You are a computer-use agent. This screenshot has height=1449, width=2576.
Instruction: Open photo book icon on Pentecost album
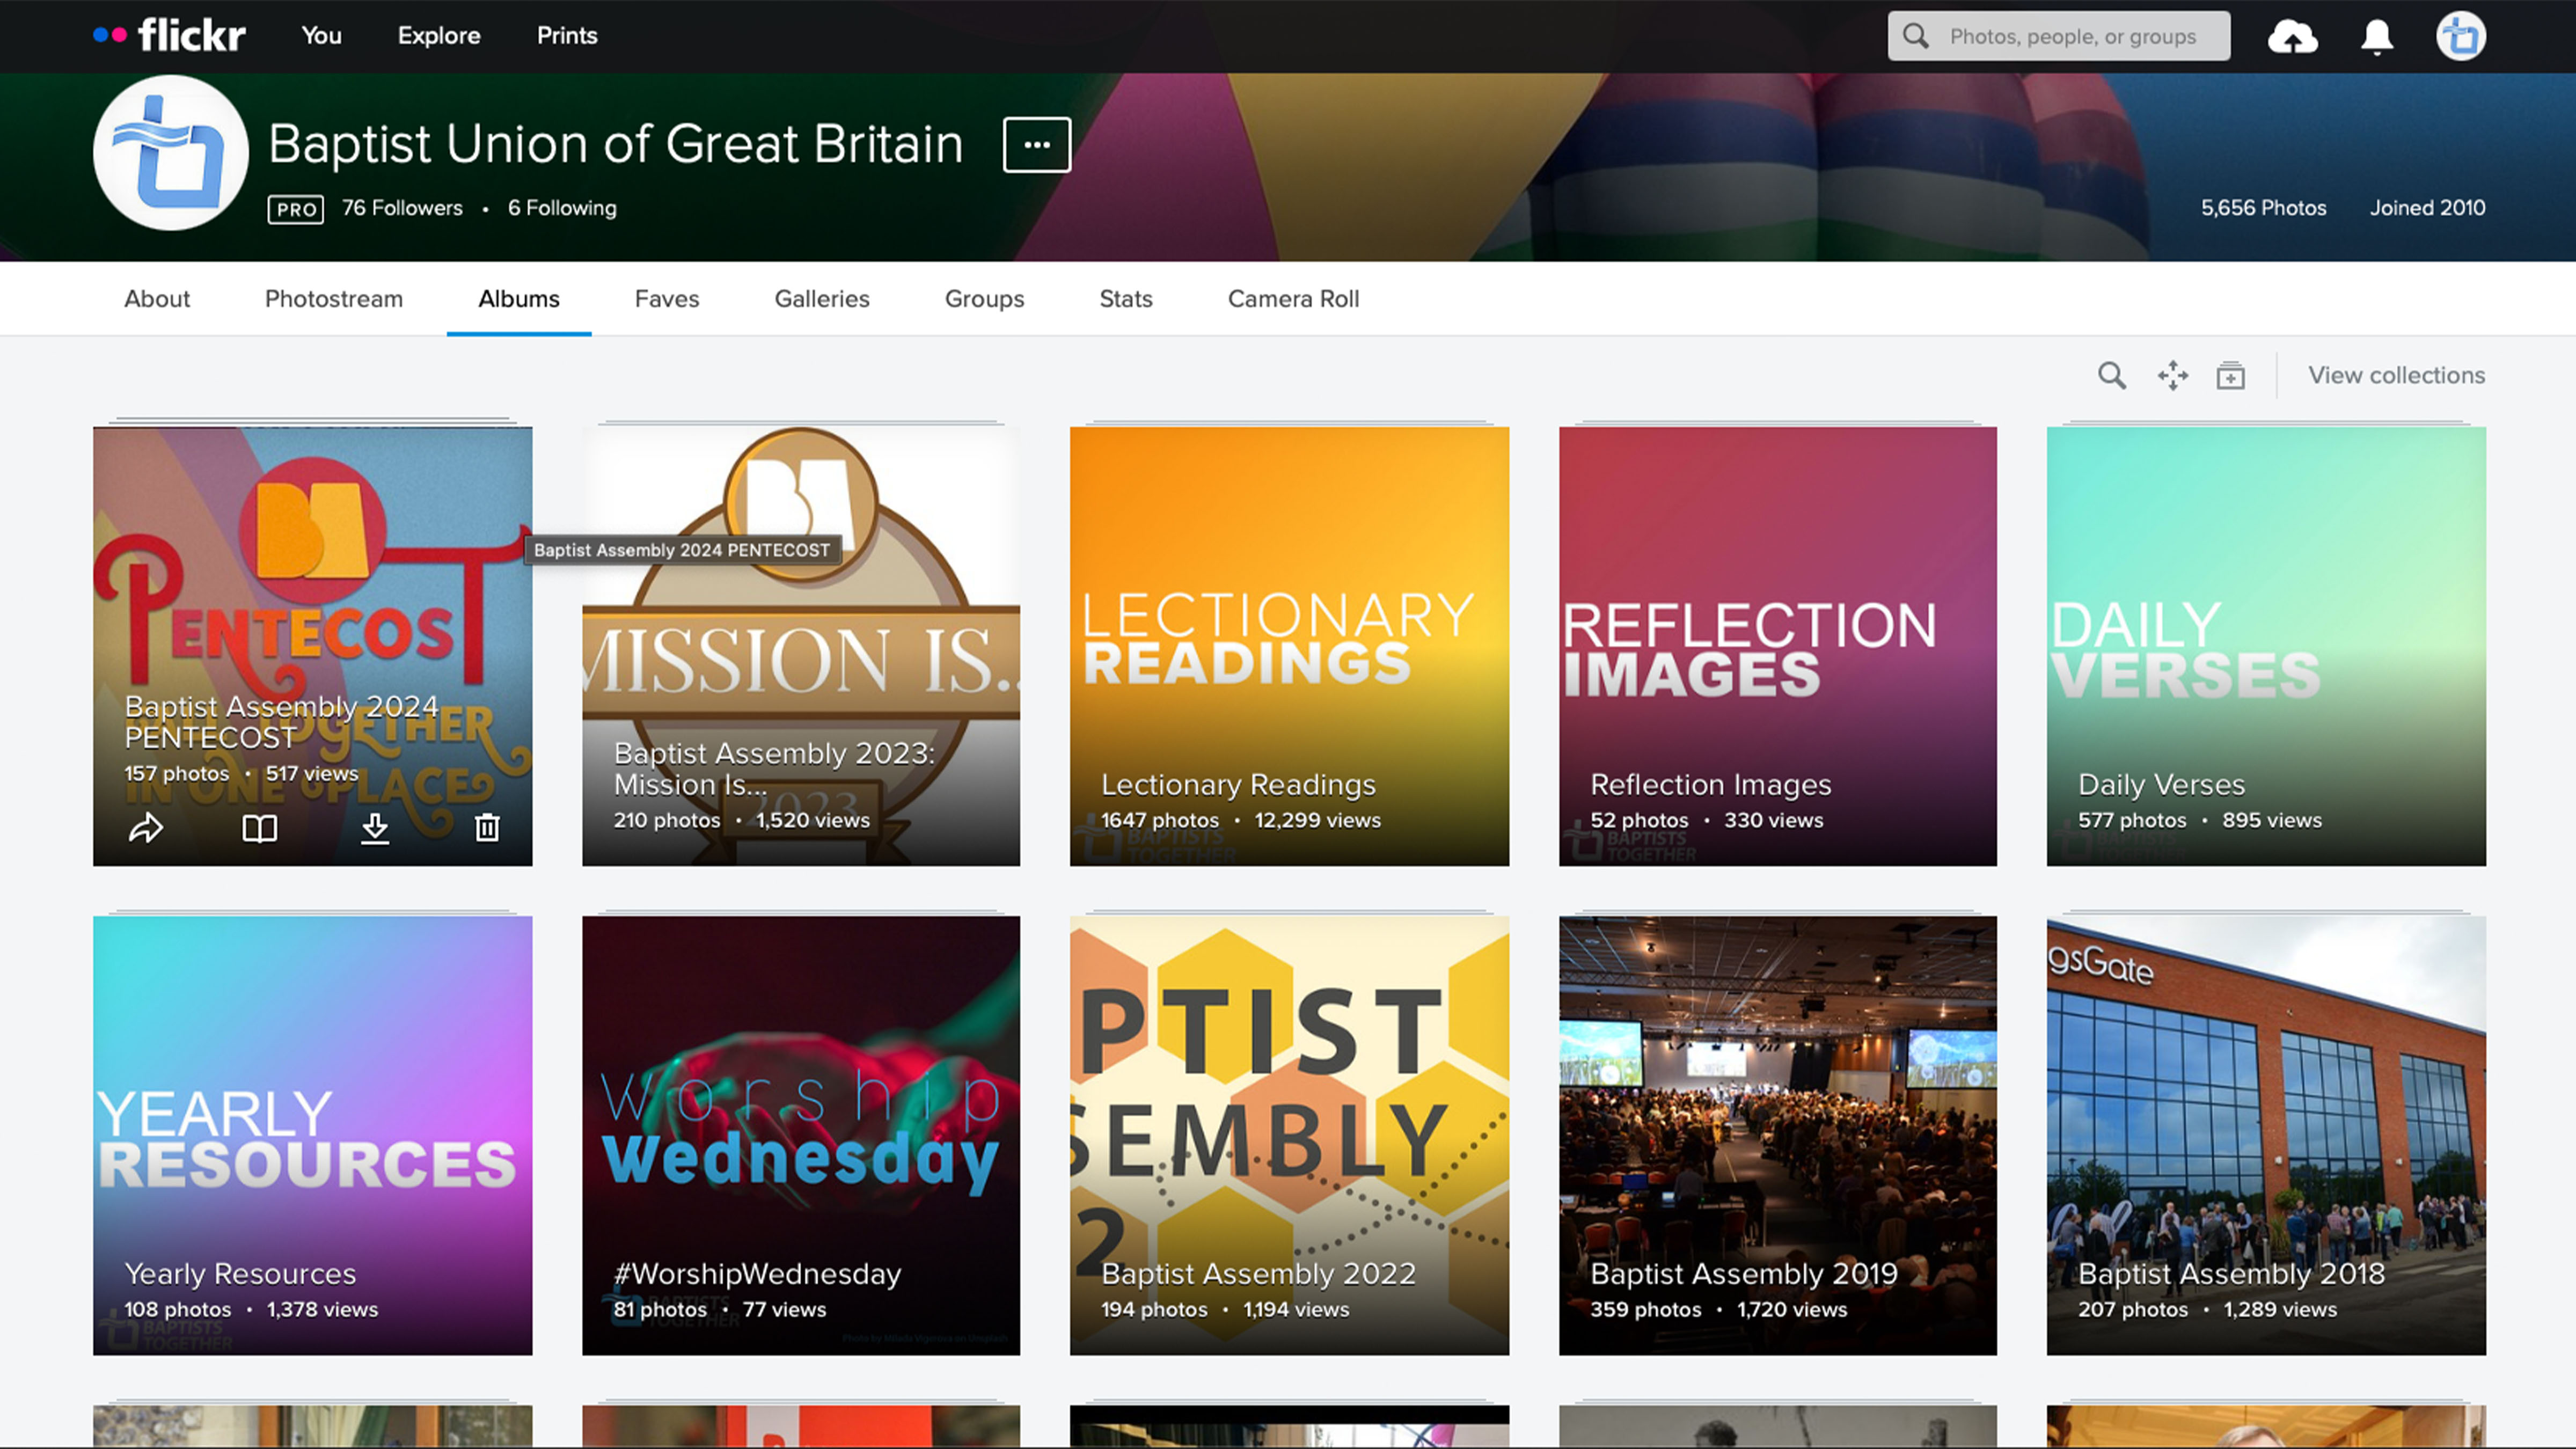click(x=260, y=828)
